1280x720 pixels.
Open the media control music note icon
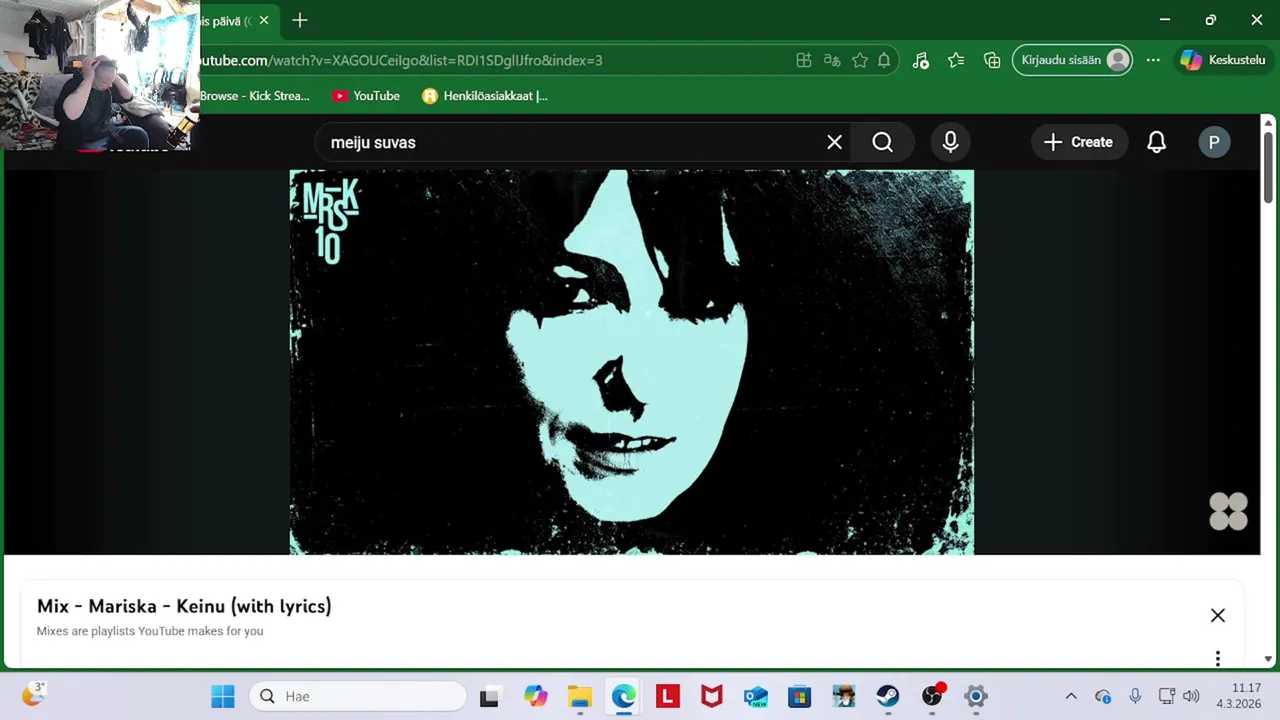coord(921,60)
